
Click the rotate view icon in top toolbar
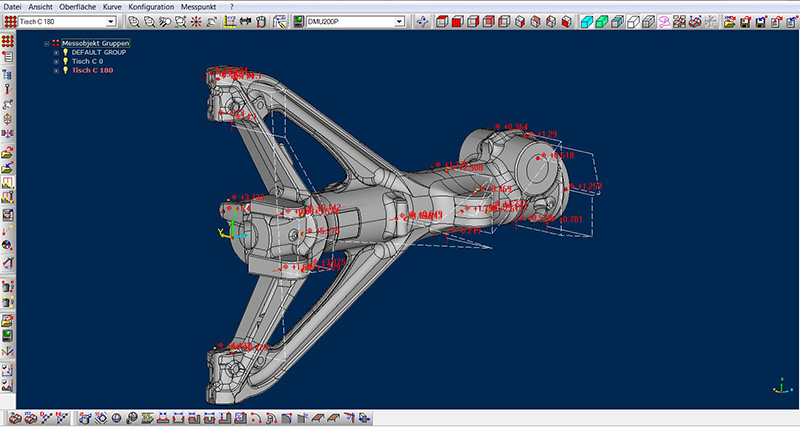coord(212,21)
